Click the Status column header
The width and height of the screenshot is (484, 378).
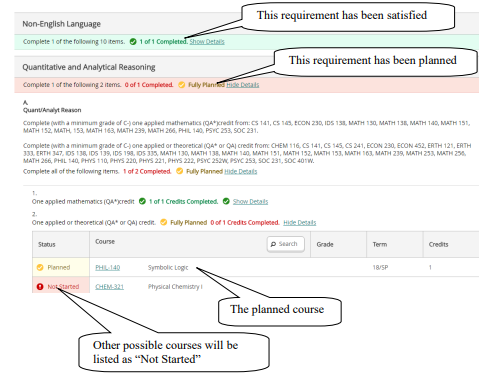[x=47, y=245]
